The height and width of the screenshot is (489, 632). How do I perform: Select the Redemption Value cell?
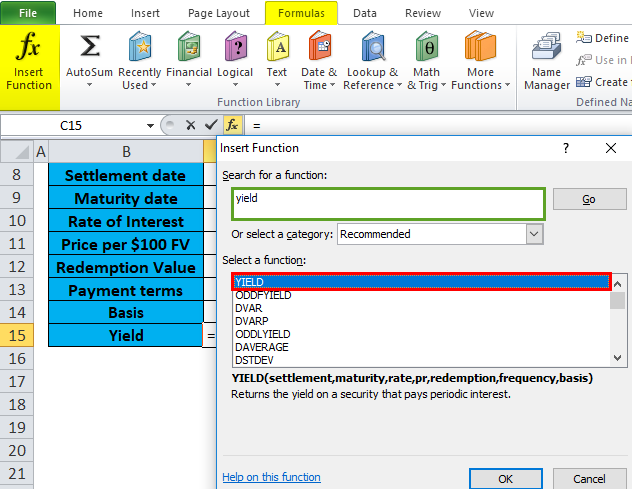(126, 266)
